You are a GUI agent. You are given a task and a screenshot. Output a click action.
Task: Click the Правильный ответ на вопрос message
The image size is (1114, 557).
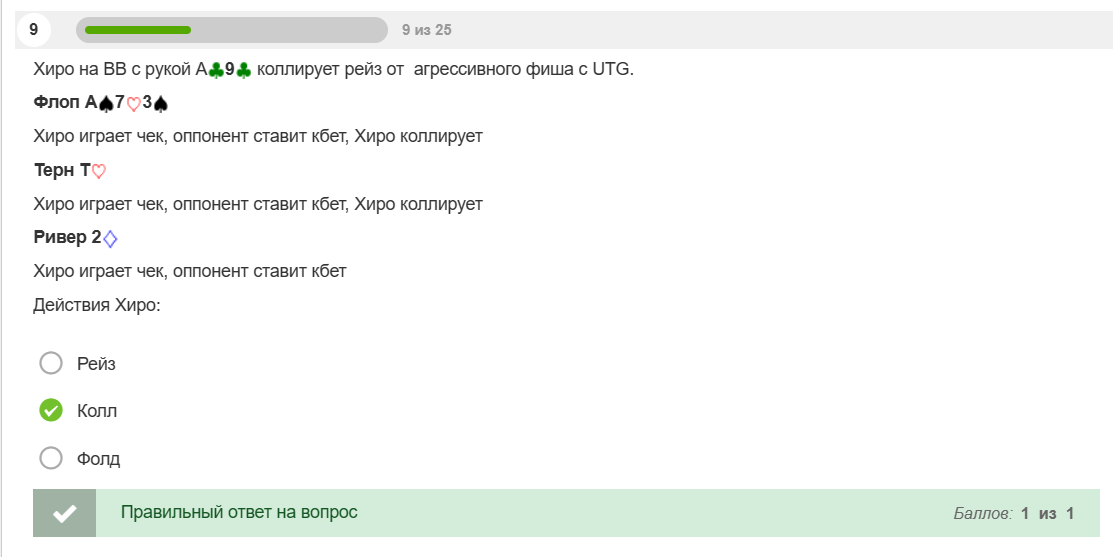[x=239, y=512]
